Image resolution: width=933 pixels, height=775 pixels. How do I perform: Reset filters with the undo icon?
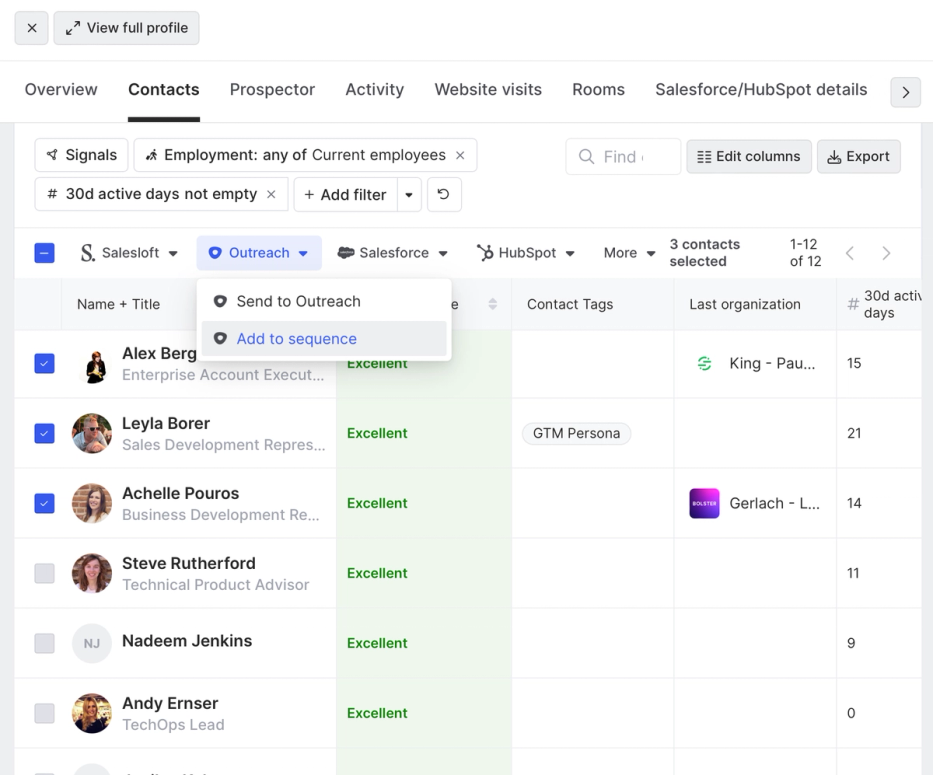coord(444,195)
